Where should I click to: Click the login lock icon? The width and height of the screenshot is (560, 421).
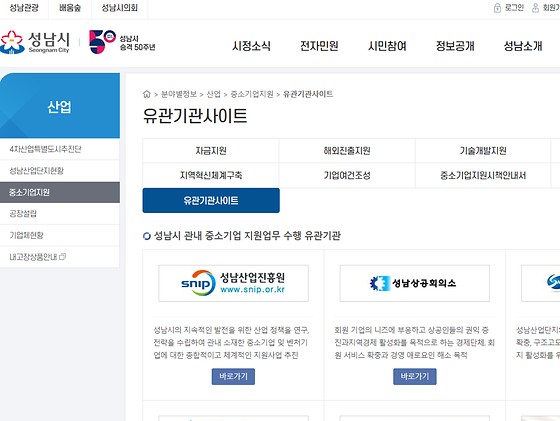[x=497, y=8]
